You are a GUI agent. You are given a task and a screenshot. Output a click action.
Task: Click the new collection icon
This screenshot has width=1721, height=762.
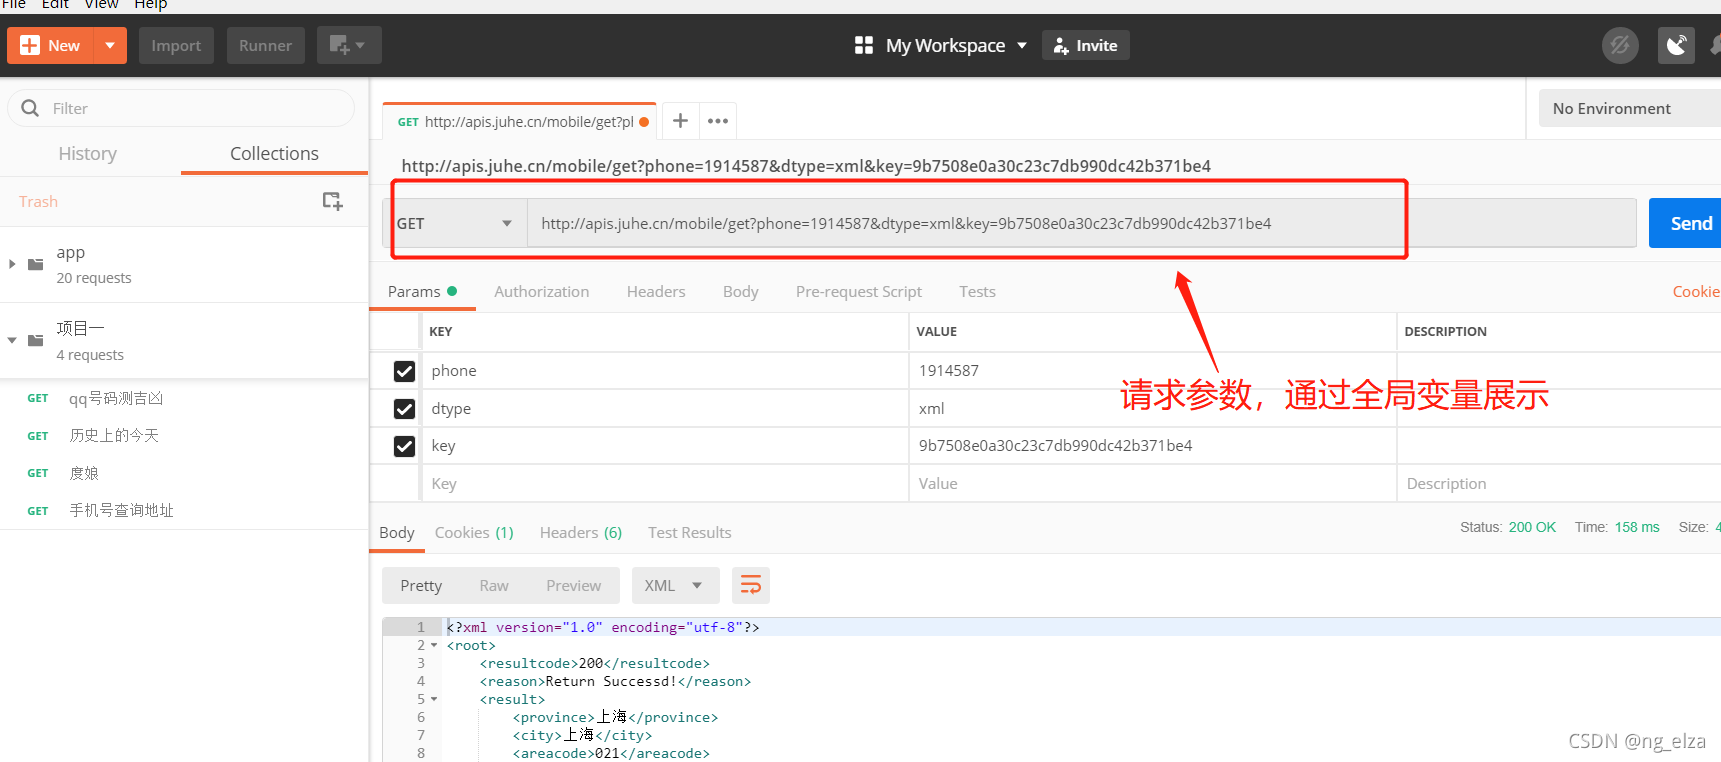332,201
